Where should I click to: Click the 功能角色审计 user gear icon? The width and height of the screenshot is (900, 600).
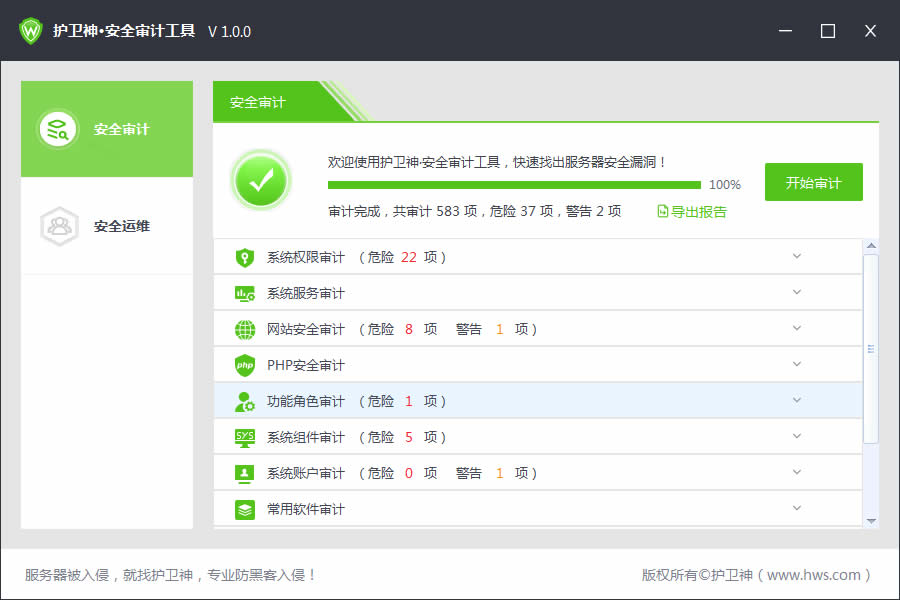tap(245, 401)
